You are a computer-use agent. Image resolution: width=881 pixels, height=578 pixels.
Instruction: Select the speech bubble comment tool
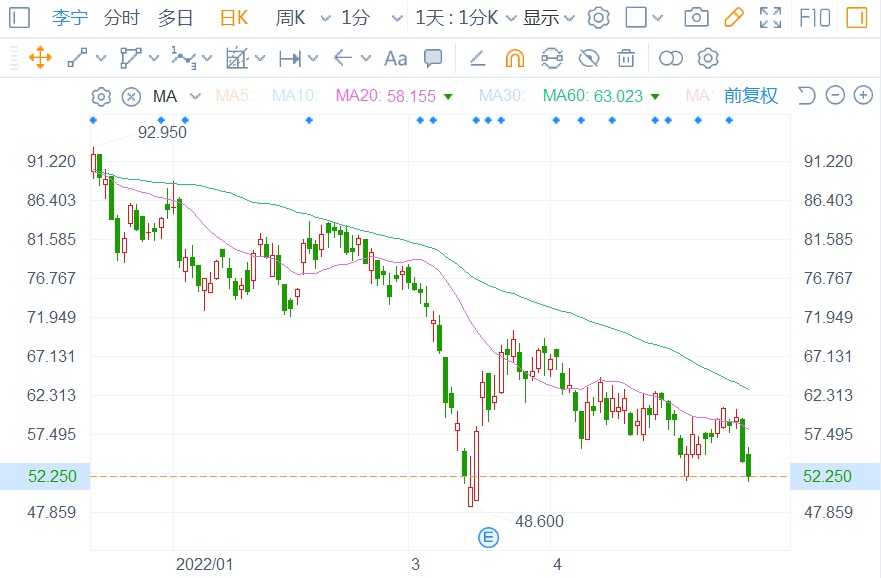[x=433, y=58]
